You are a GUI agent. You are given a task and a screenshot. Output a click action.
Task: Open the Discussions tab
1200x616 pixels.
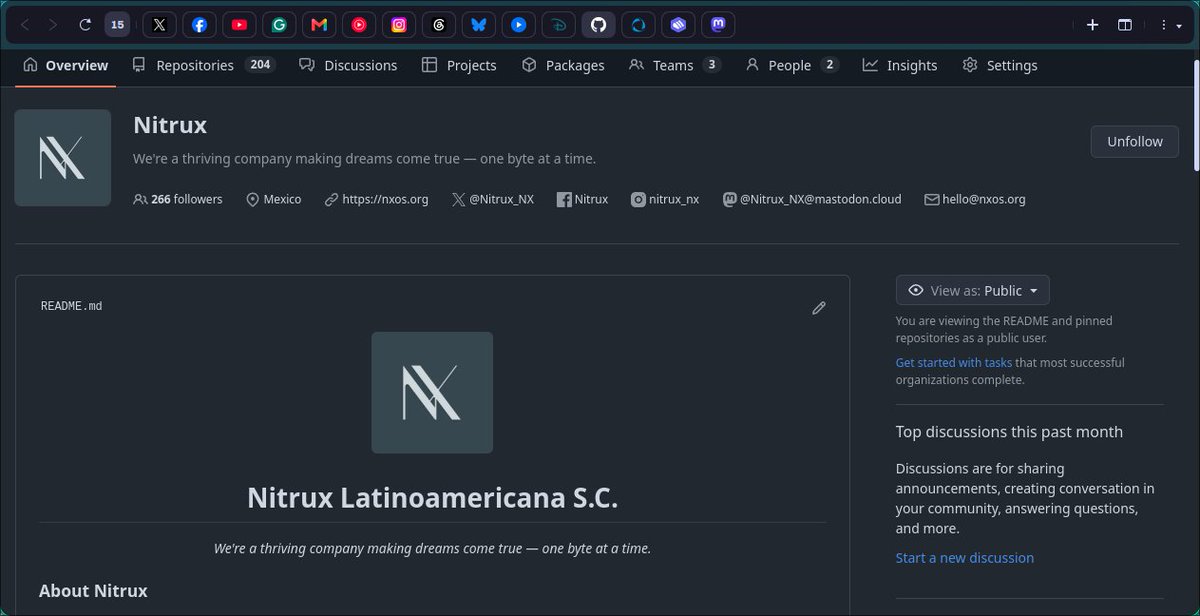point(348,65)
